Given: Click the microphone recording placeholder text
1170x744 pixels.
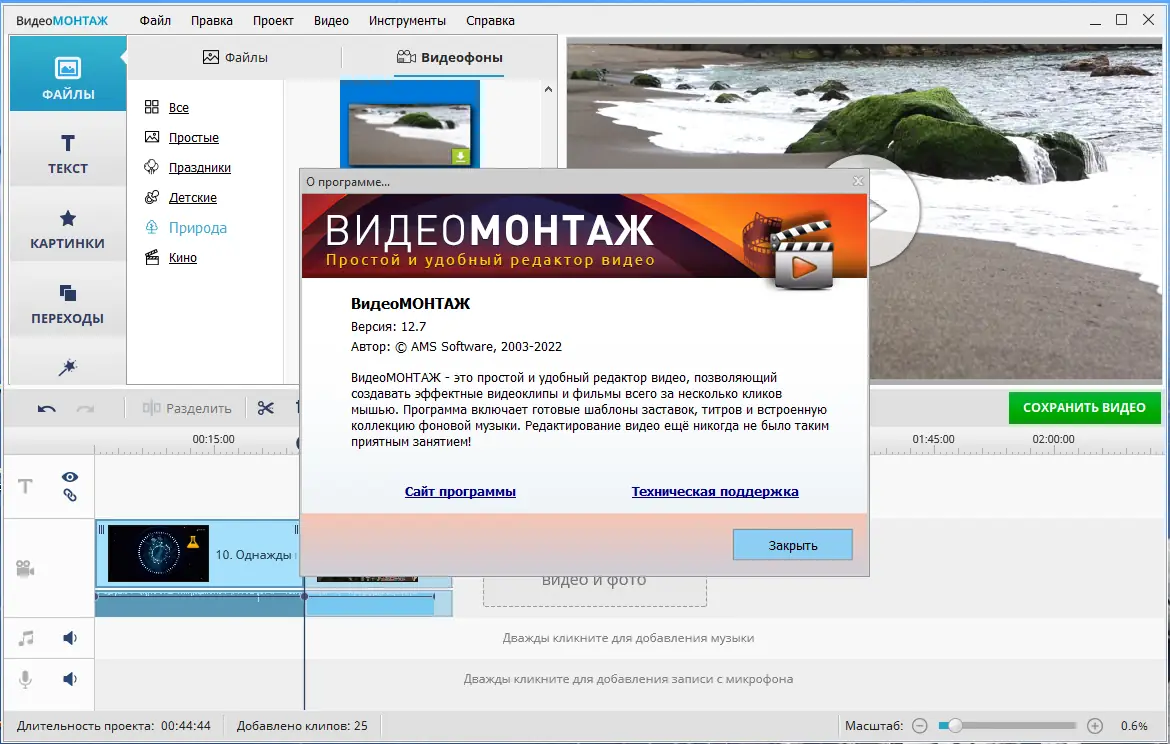Looking at the screenshot, I should [x=628, y=679].
